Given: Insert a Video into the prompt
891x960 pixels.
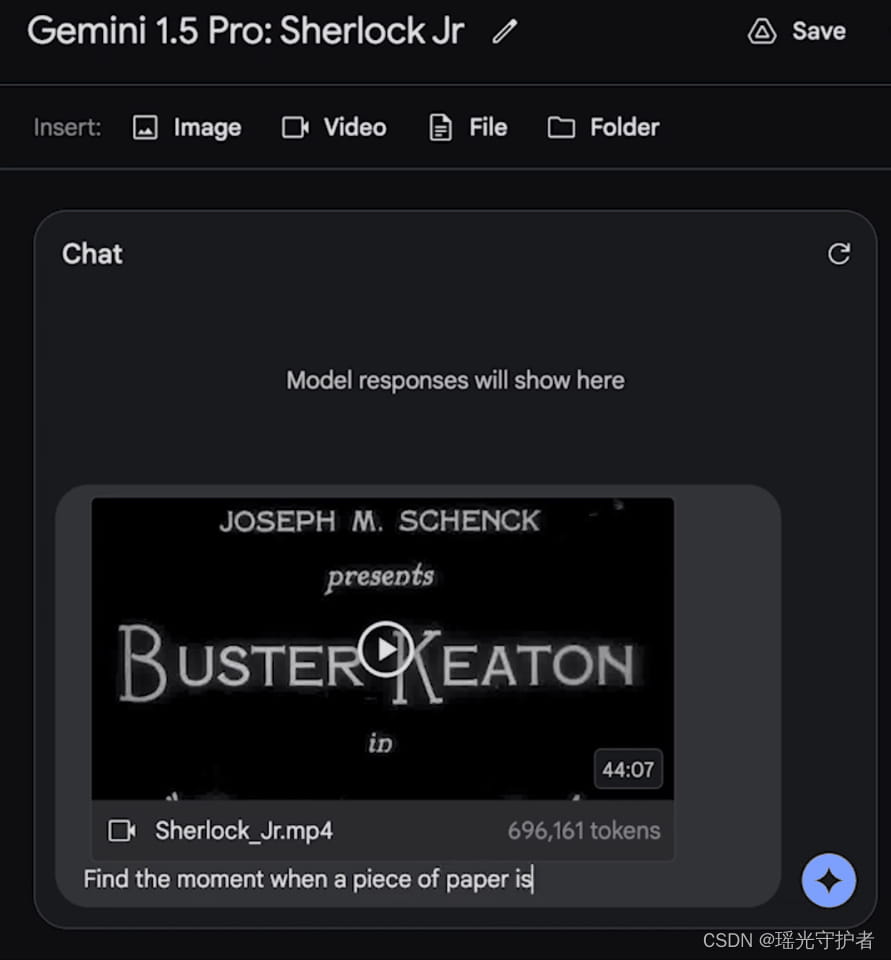Looking at the screenshot, I should [x=334, y=127].
